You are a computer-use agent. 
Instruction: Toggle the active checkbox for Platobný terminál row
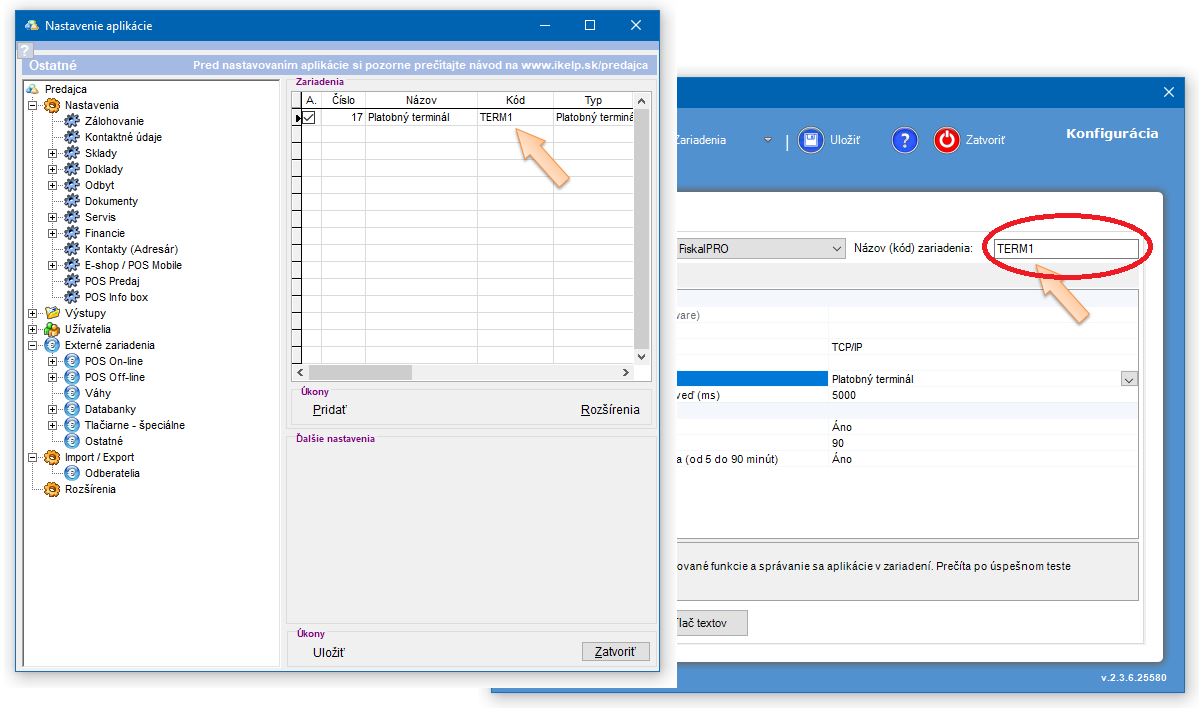(309, 118)
